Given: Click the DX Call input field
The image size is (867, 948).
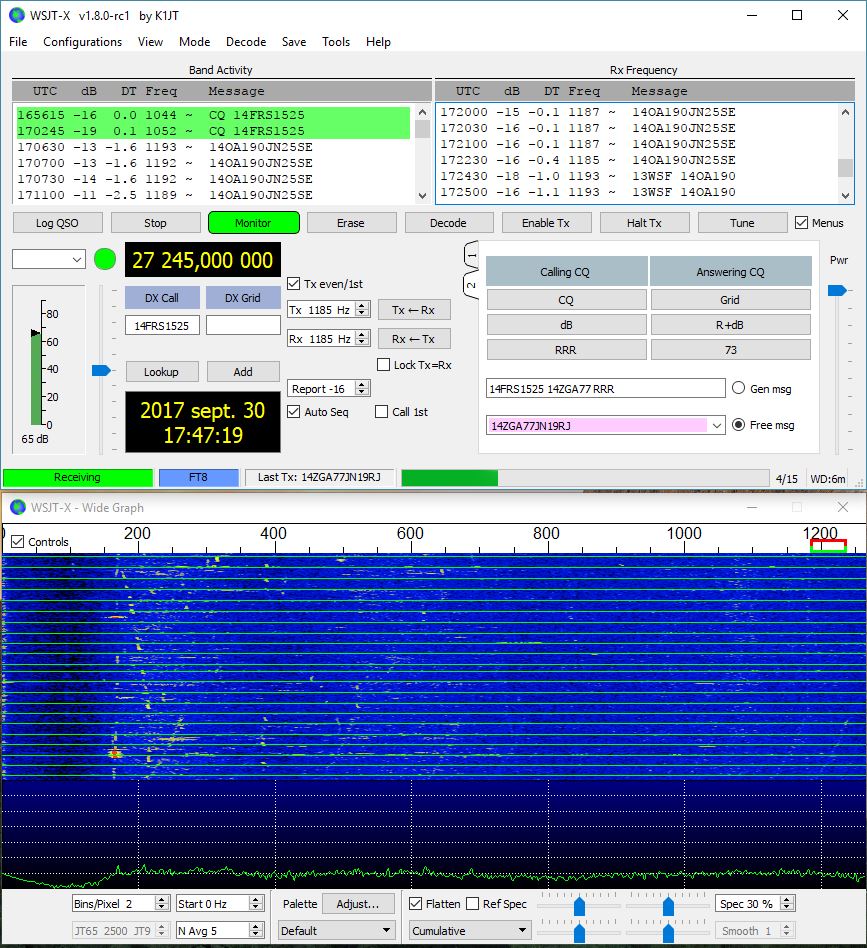Looking at the screenshot, I should pos(162,325).
